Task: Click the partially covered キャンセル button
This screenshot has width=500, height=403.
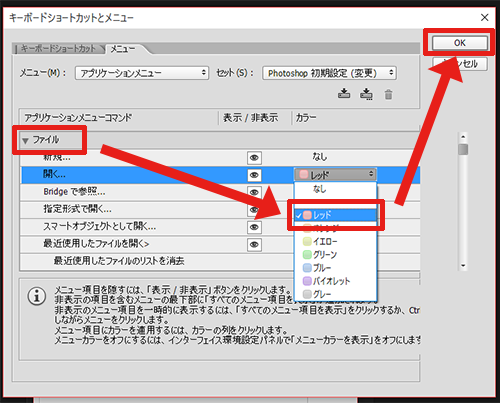Action: click(460, 64)
